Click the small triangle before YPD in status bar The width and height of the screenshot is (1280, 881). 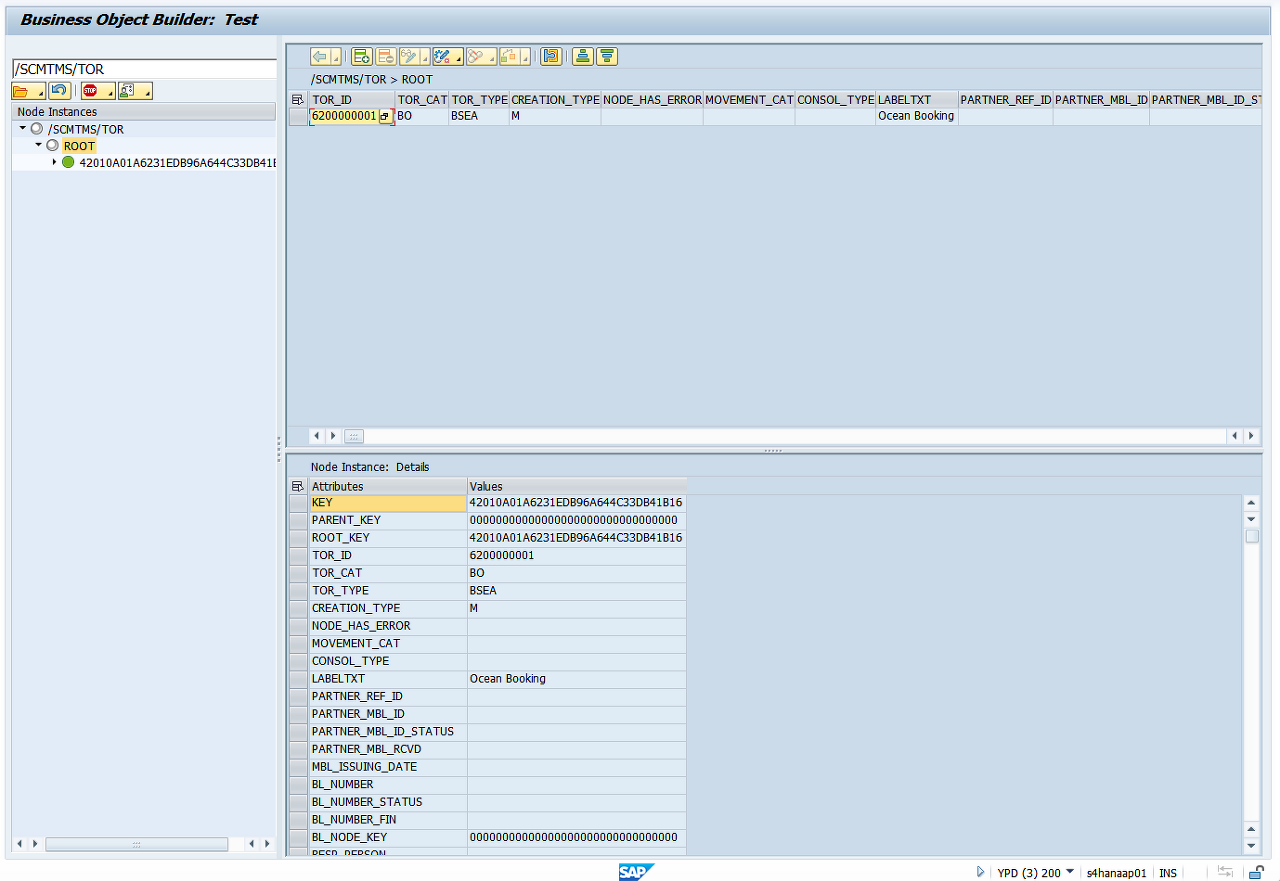(x=981, y=872)
